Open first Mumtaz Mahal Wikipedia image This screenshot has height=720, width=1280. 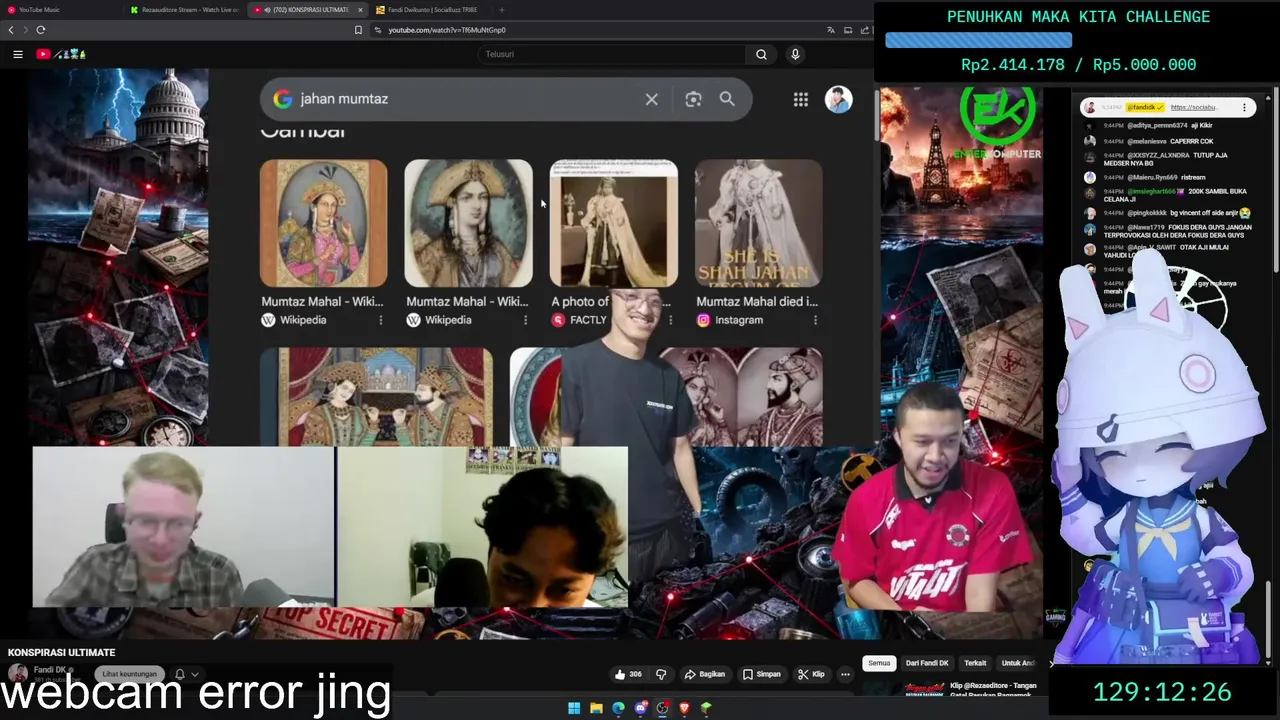coord(323,223)
